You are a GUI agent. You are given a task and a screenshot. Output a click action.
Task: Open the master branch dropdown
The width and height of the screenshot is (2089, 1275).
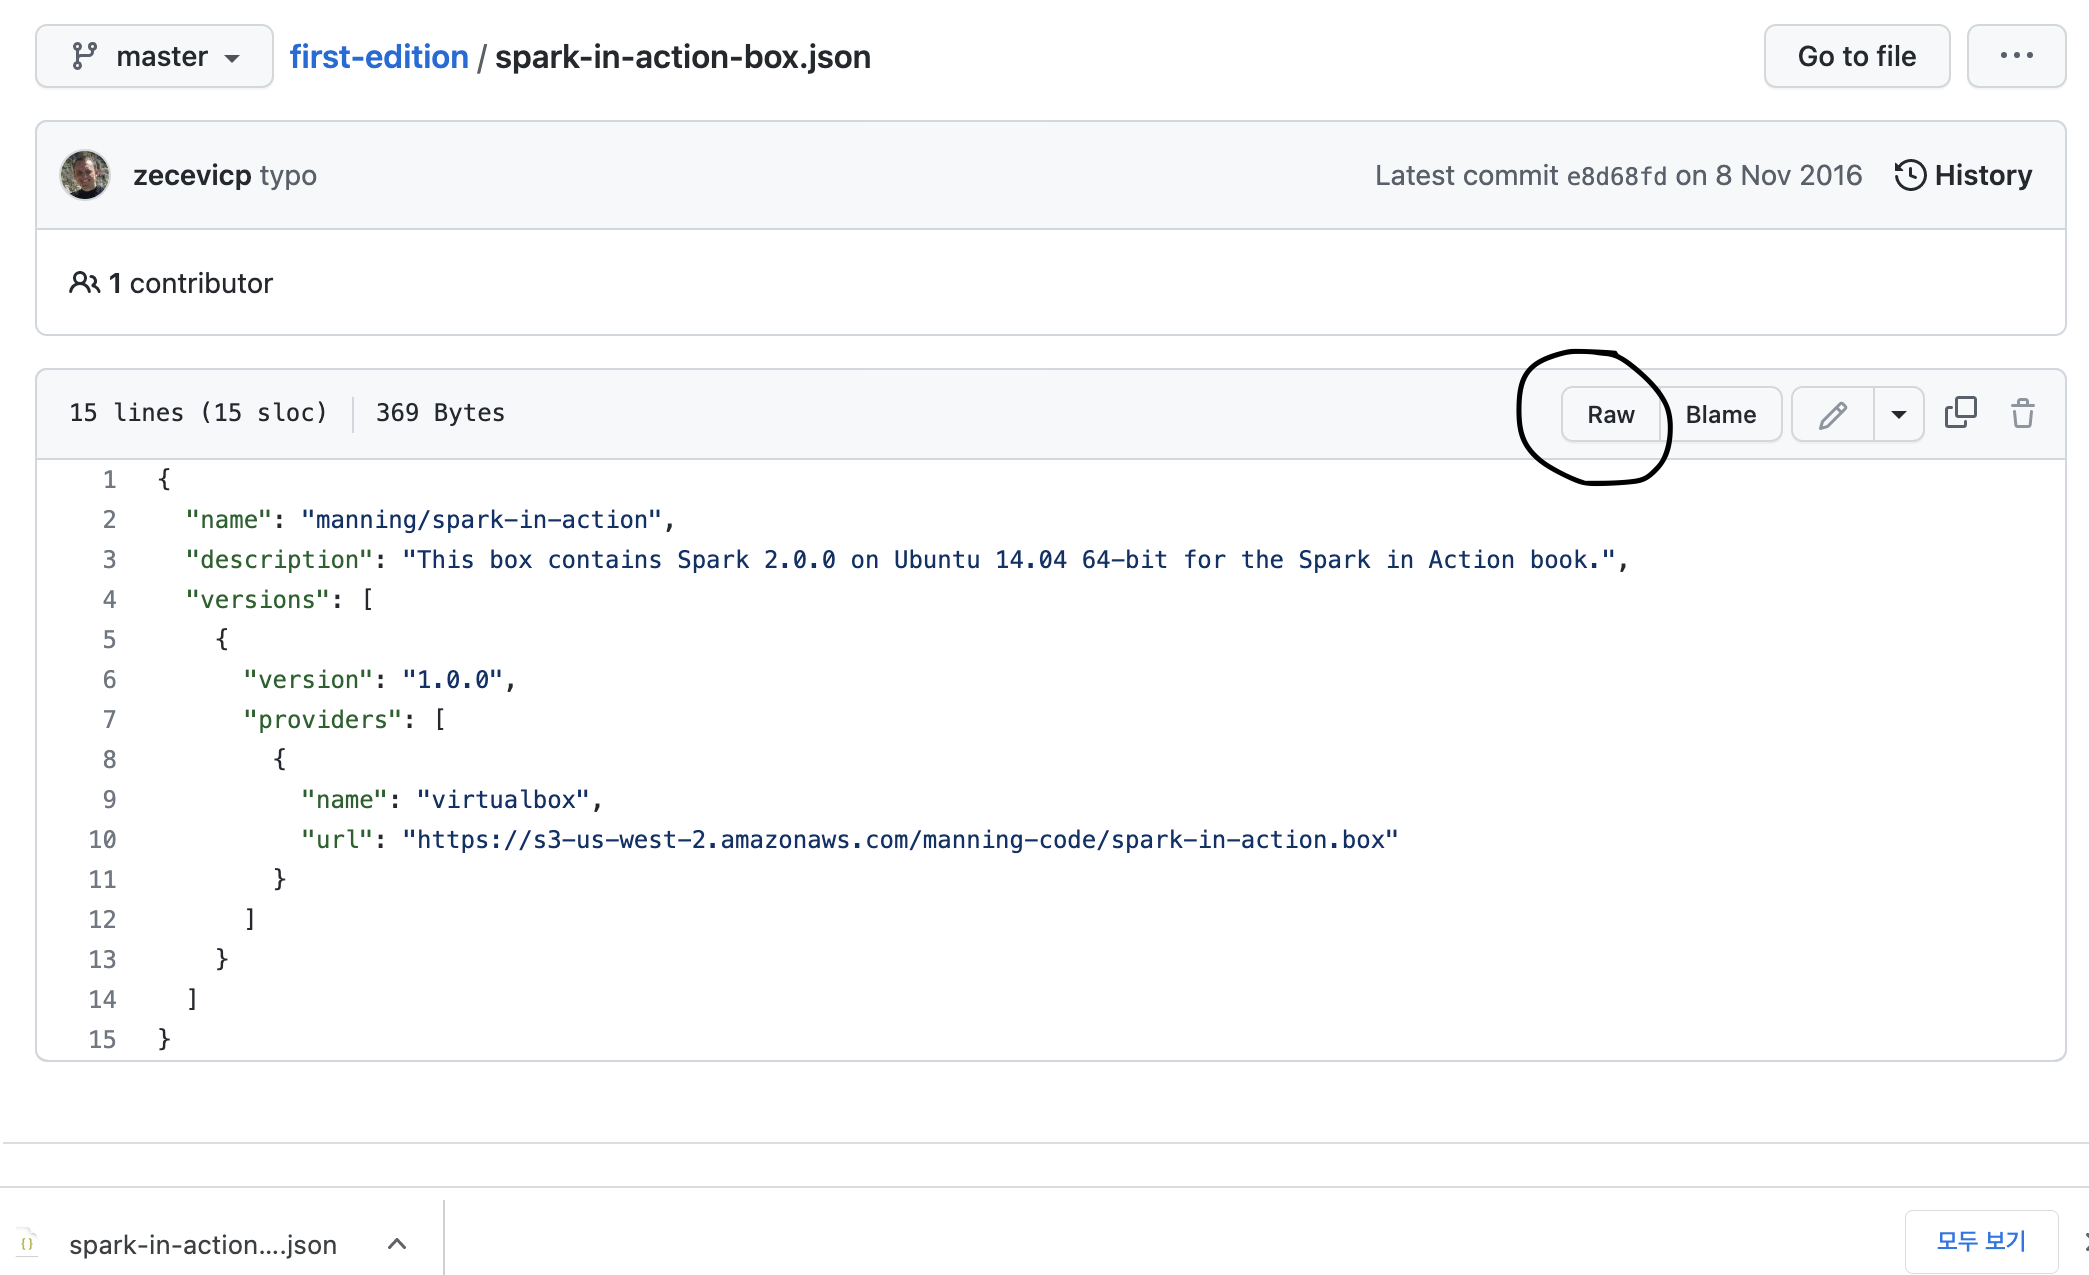(155, 56)
